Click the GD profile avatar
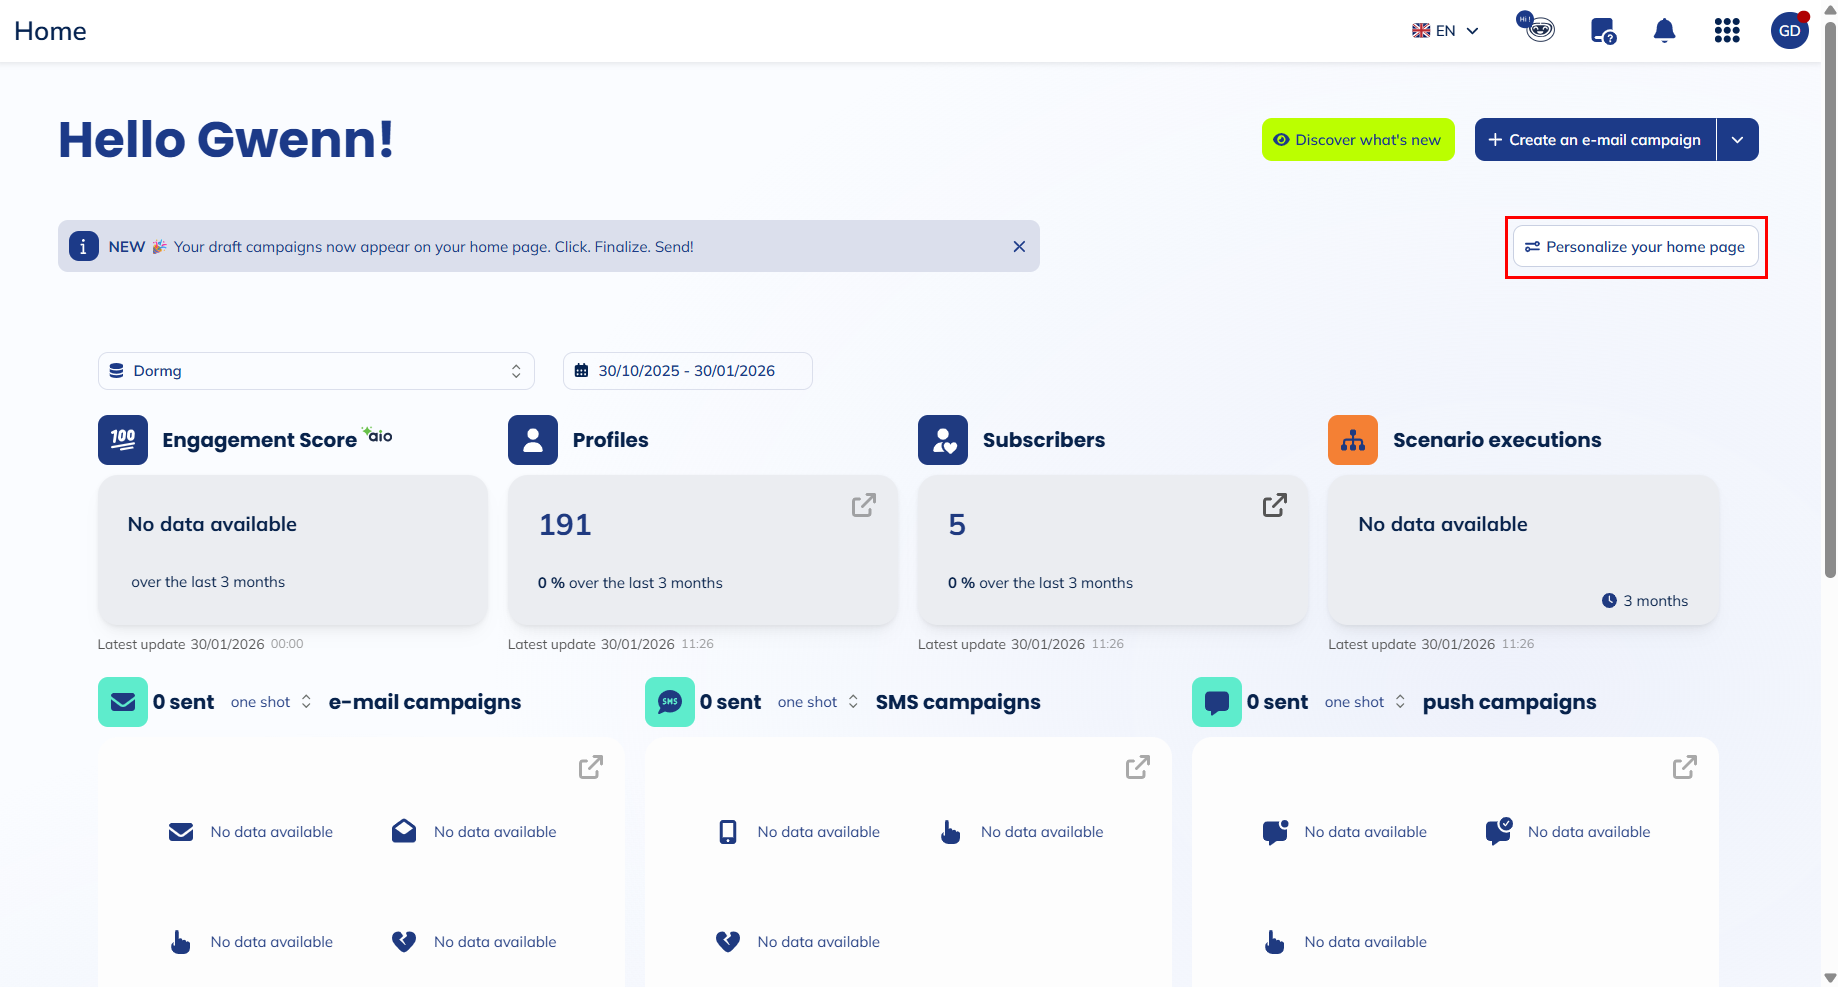Screen dimensions: 1838x987 point(1789,30)
